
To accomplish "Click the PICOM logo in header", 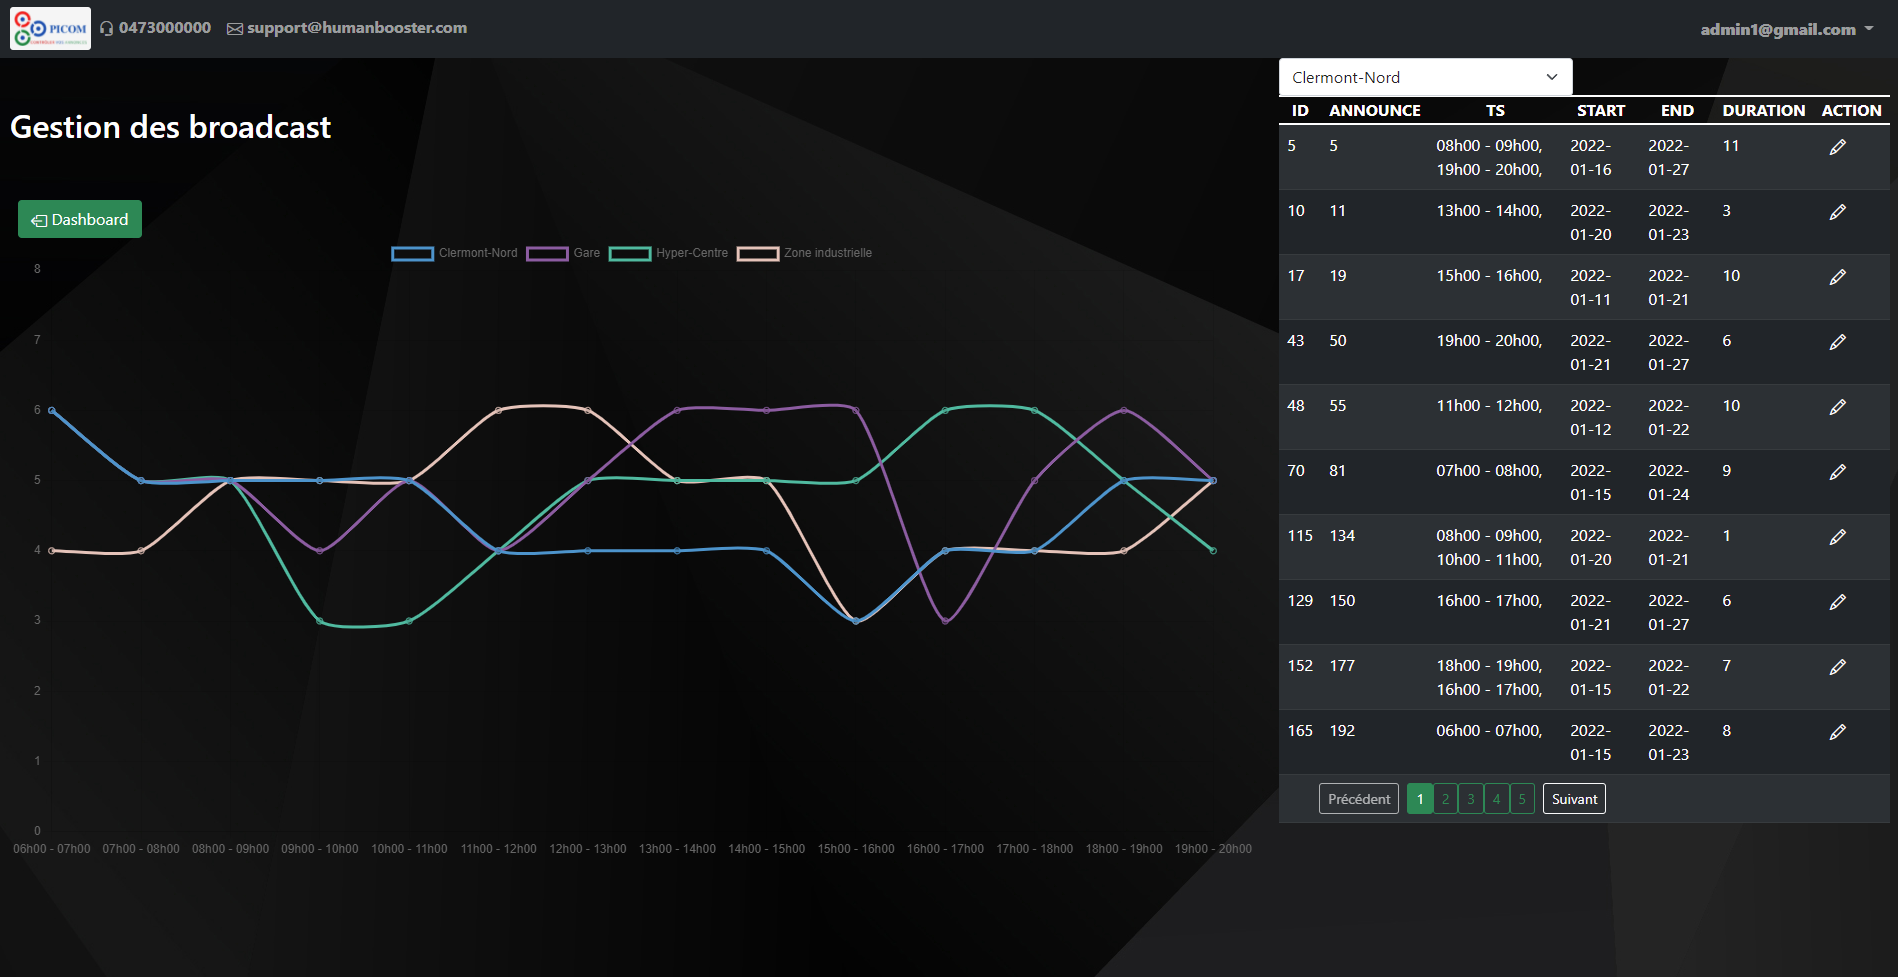I will 50,28.
